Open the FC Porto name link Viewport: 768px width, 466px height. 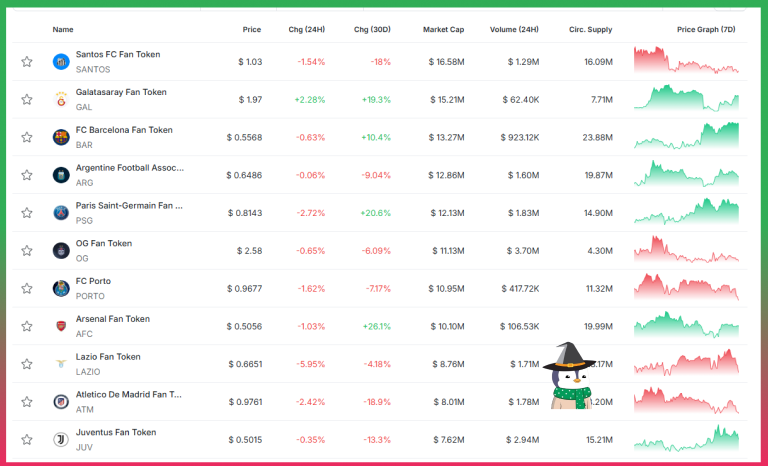point(93,281)
